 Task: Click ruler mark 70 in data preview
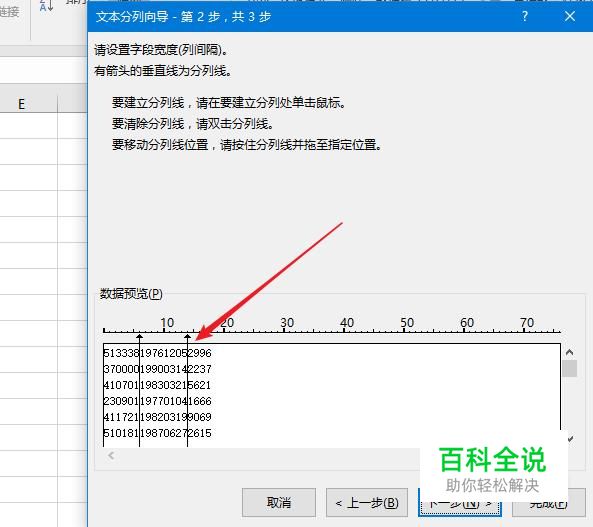(x=527, y=323)
